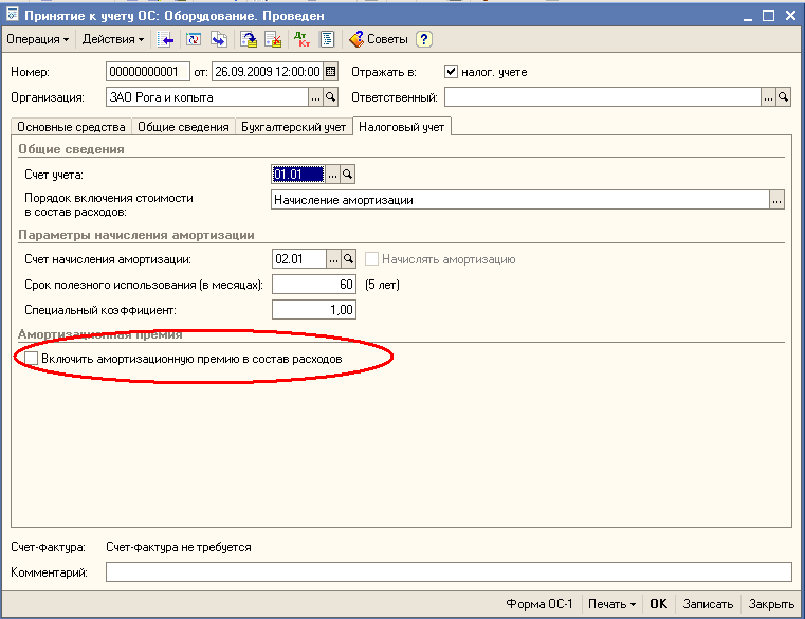
Task: Click the Форма ОС-1 button
Action: click(x=539, y=604)
